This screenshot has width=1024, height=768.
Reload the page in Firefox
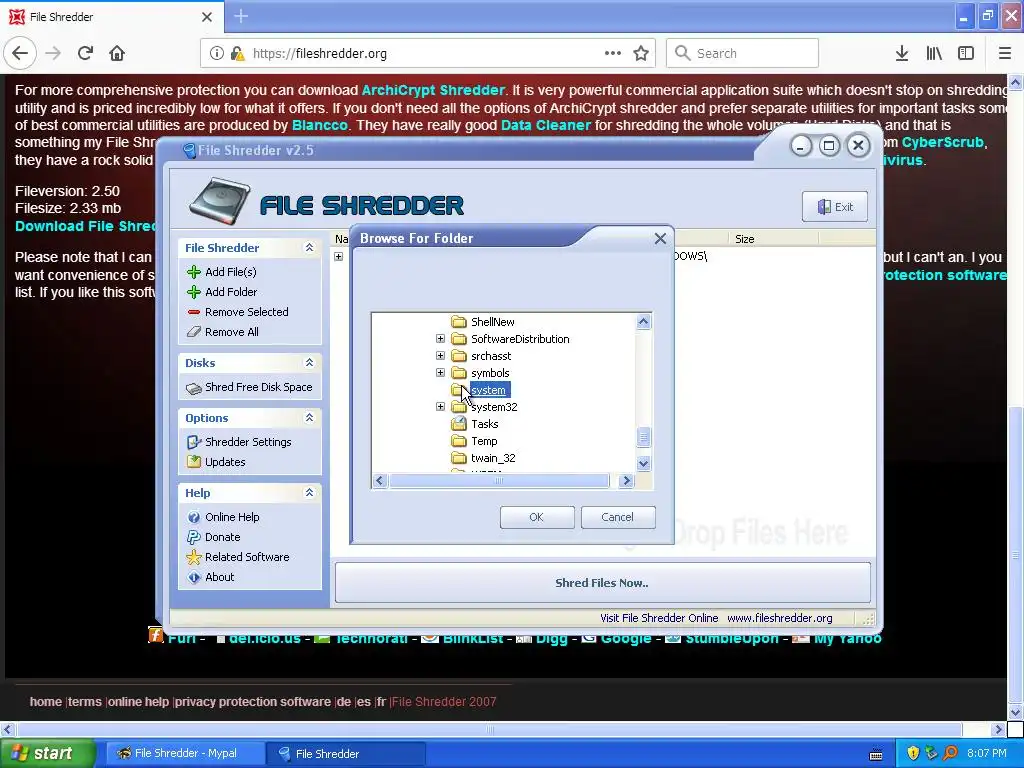click(x=86, y=53)
